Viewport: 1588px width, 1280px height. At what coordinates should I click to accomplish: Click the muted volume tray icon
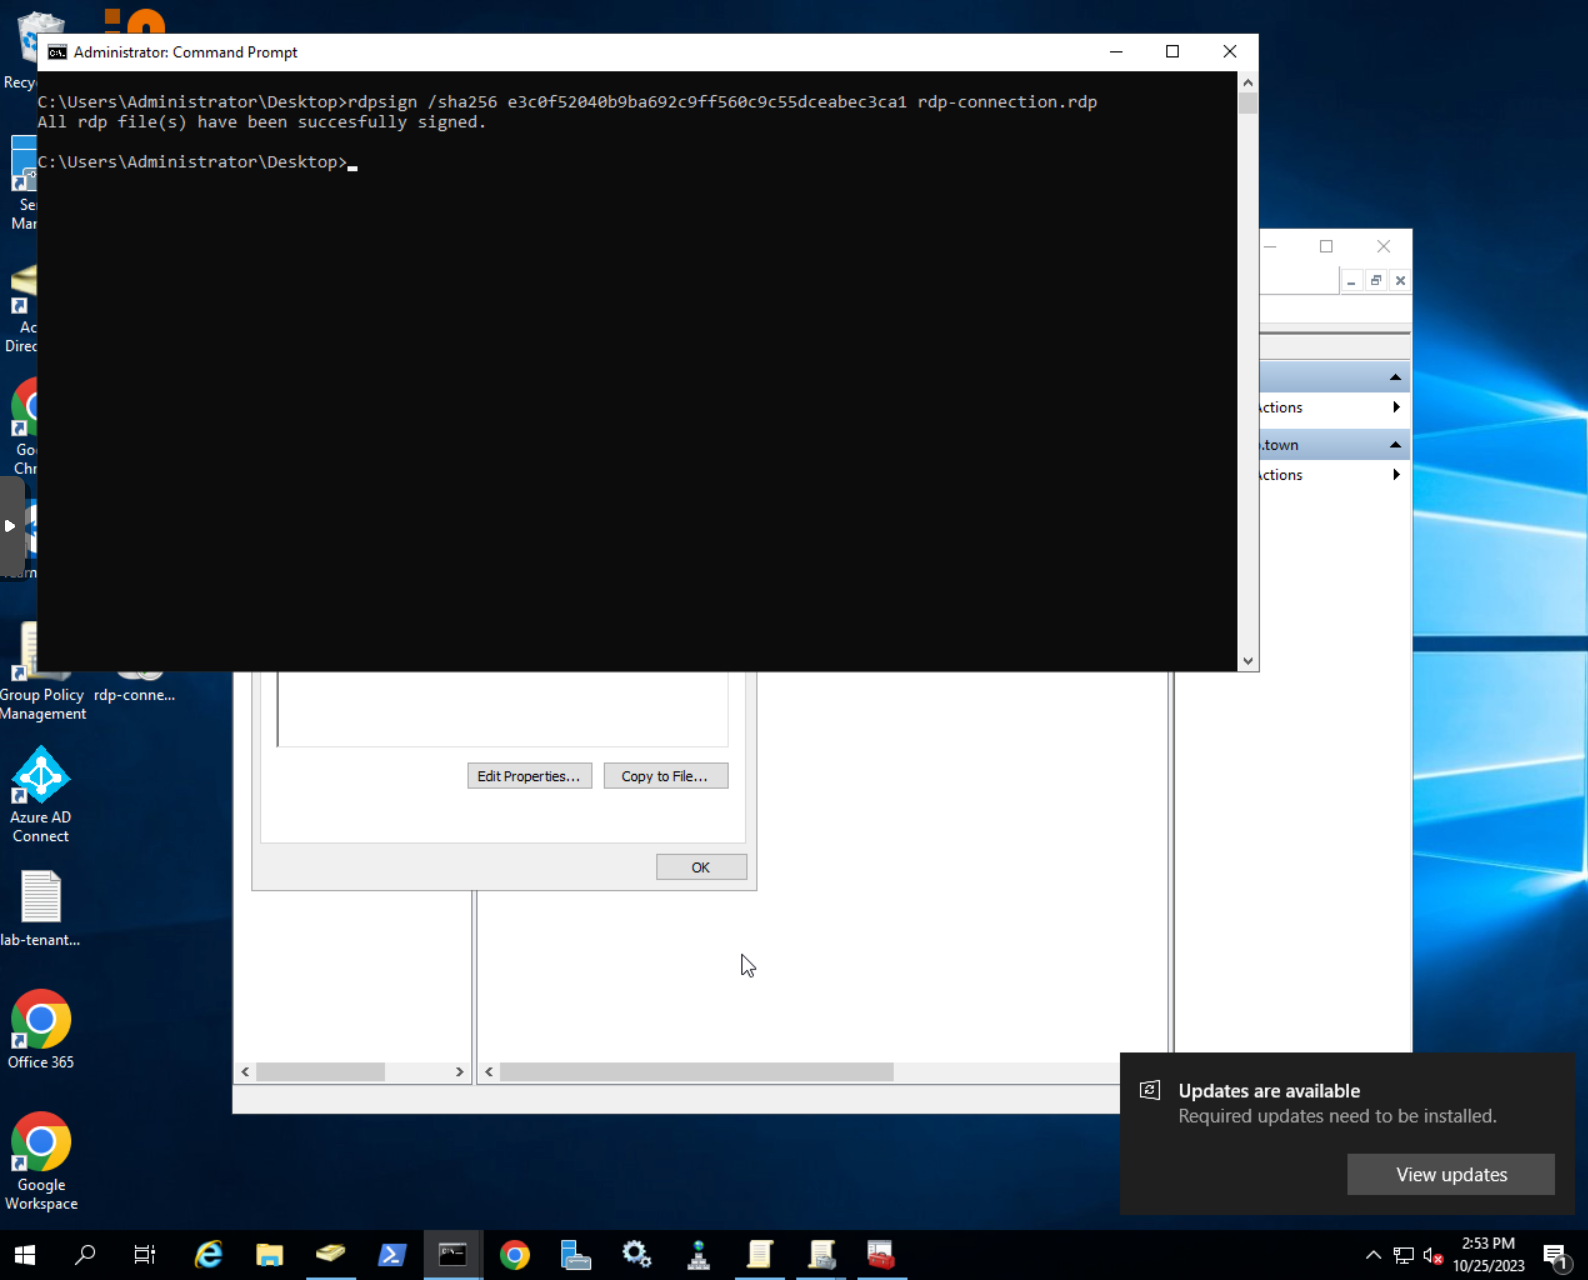tap(1433, 1255)
